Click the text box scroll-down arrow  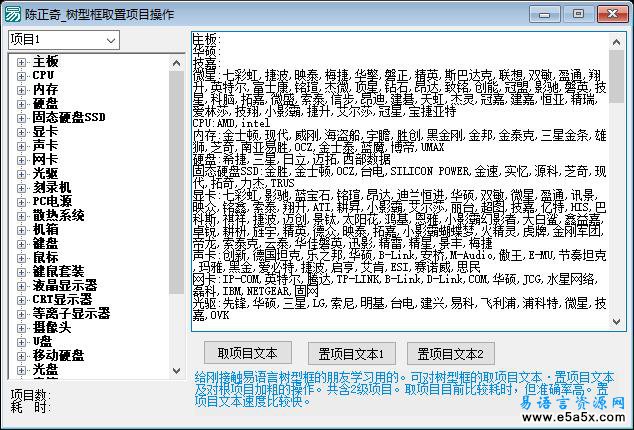click(x=617, y=322)
